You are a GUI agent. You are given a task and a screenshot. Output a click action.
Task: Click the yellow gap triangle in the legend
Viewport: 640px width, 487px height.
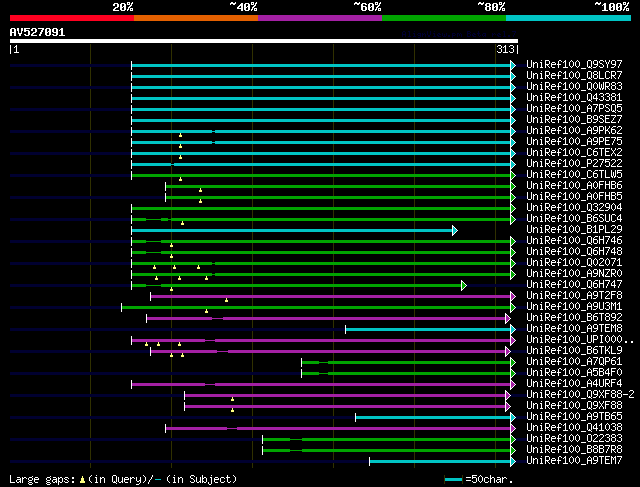click(82, 480)
